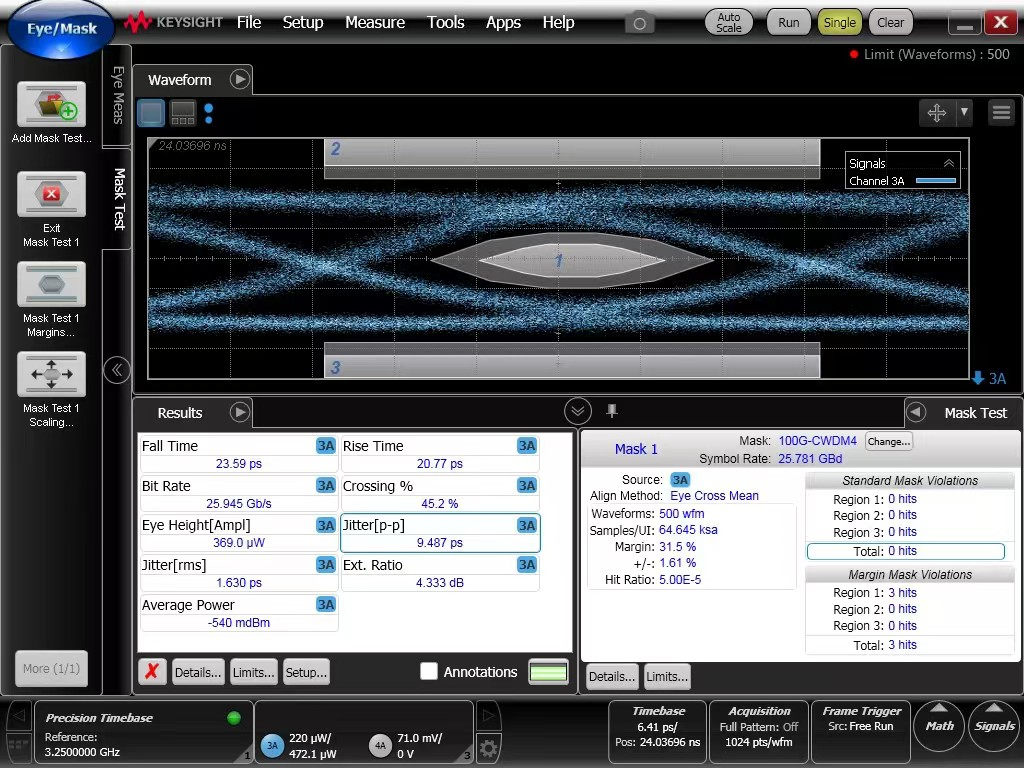
Task: Click the Auto Scale button
Action: click(729, 22)
